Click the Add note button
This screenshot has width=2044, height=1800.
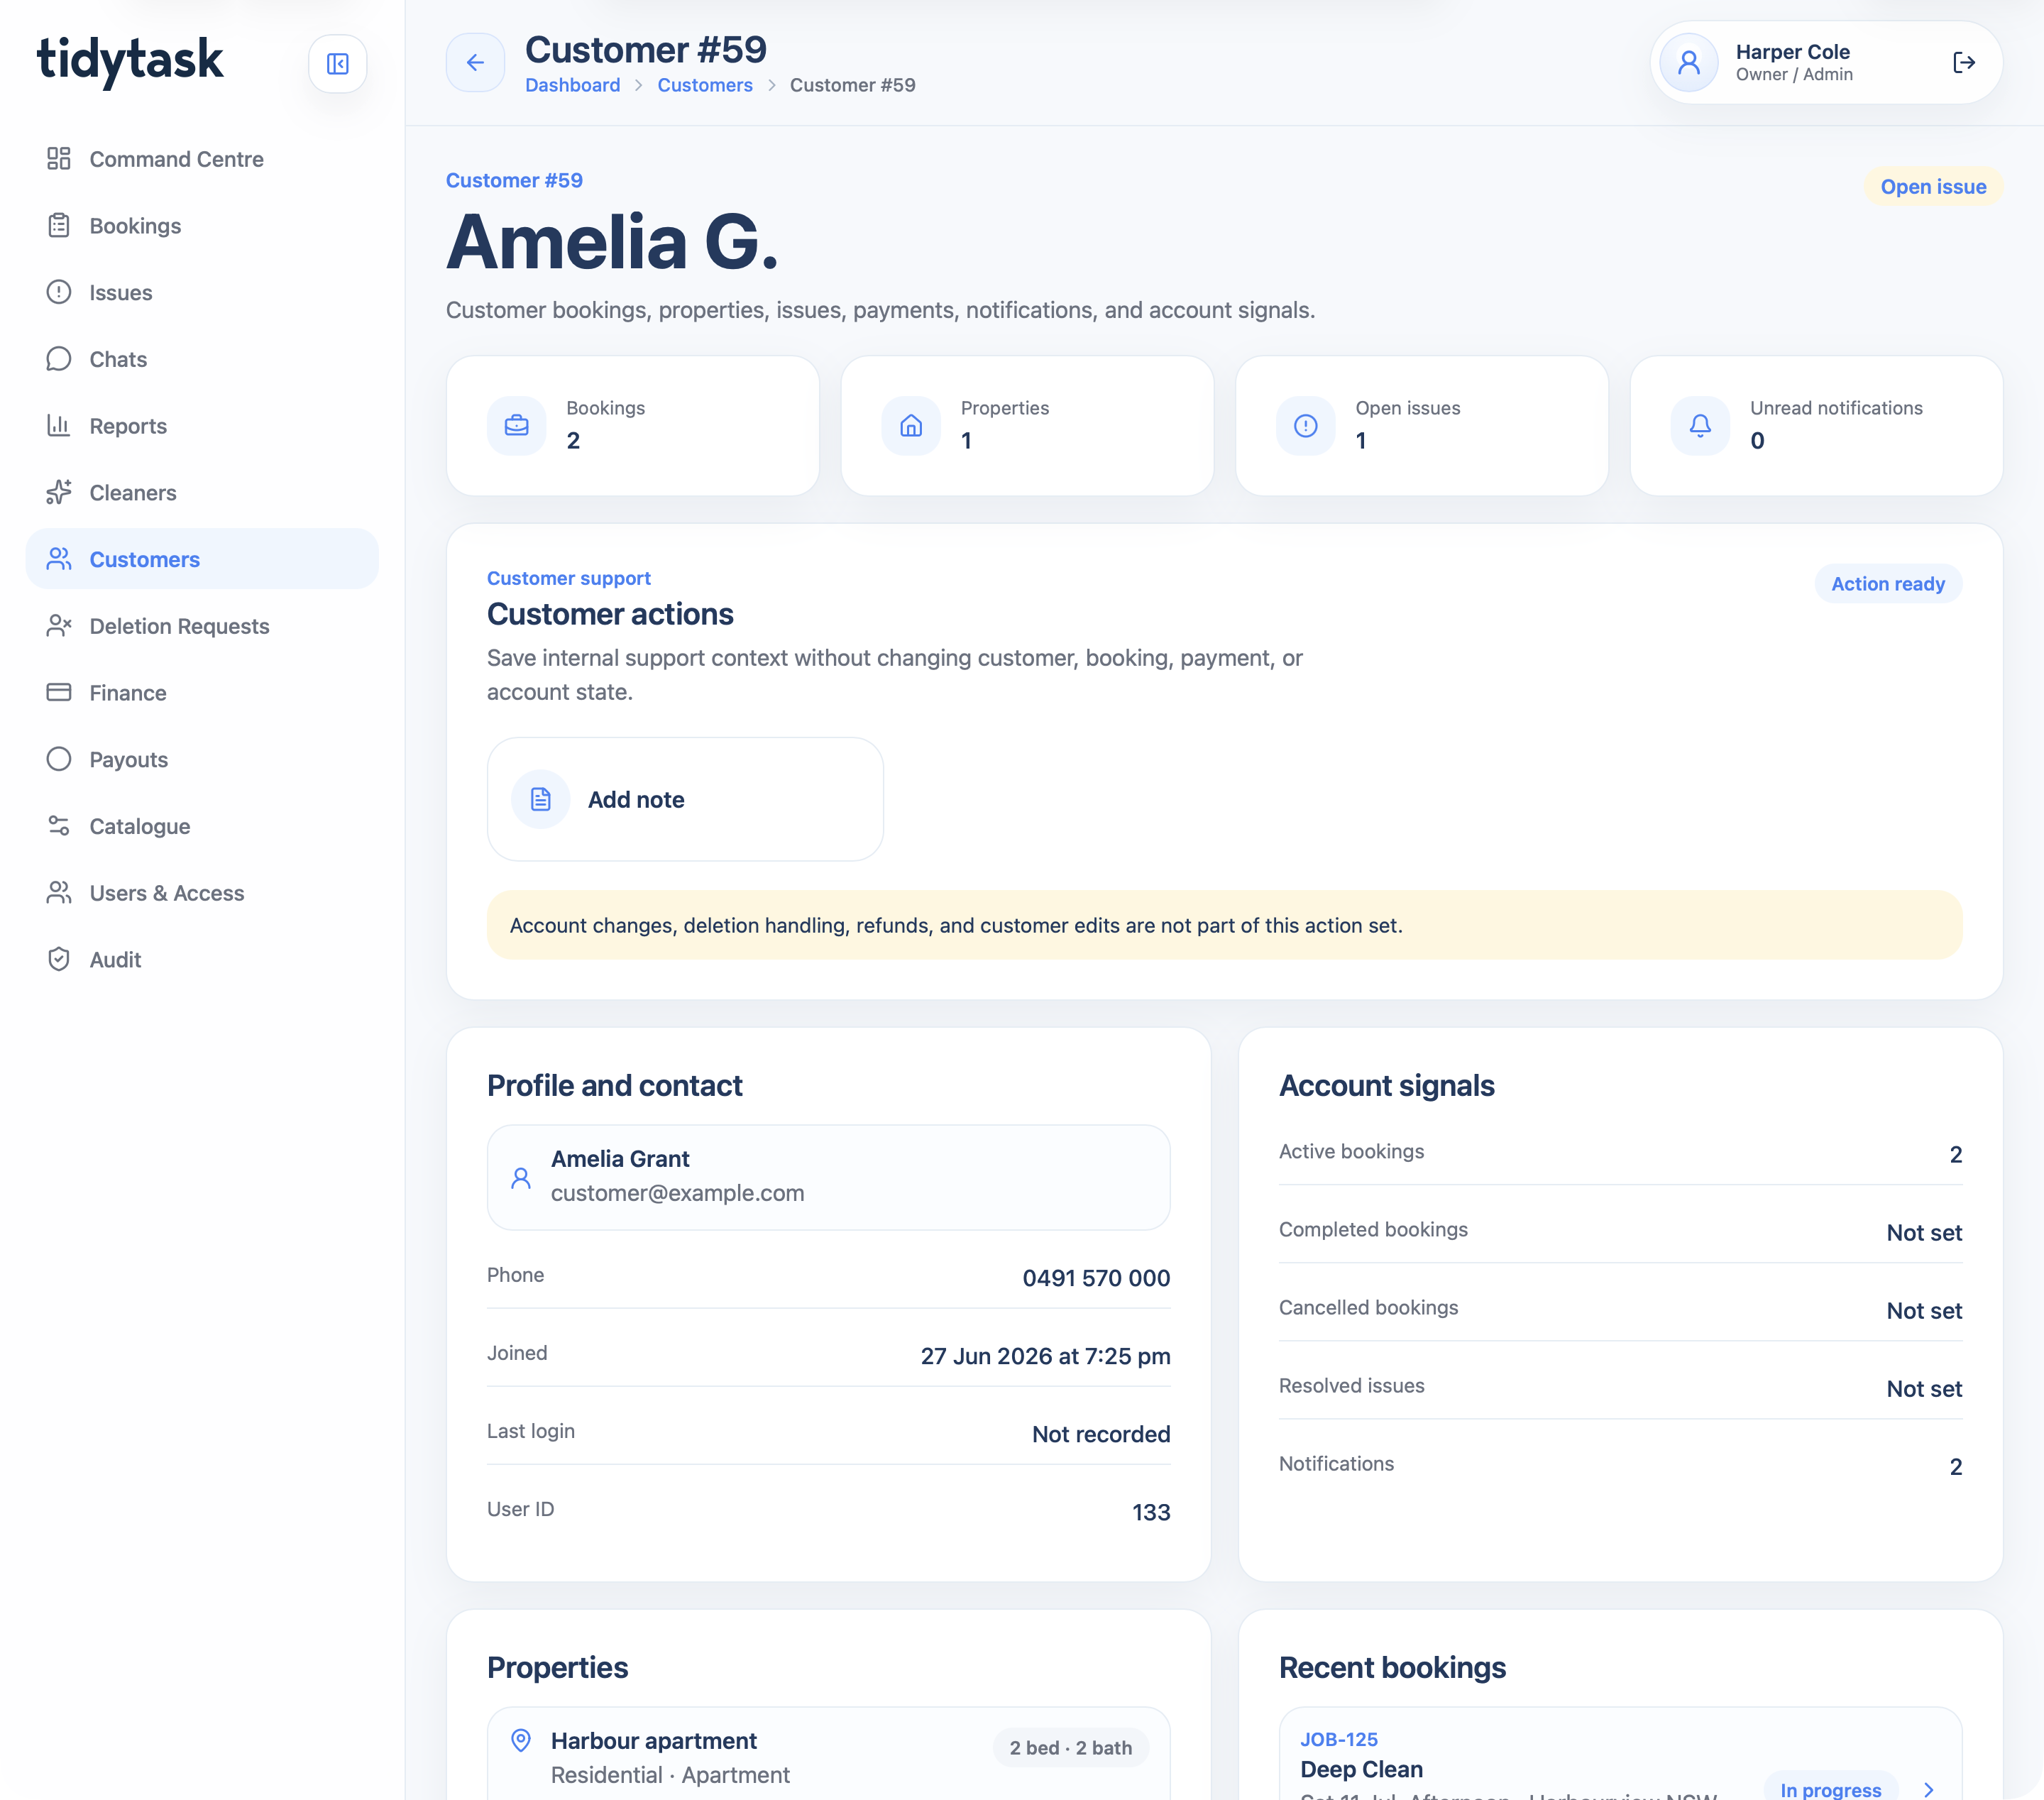pyautogui.click(x=685, y=799)
